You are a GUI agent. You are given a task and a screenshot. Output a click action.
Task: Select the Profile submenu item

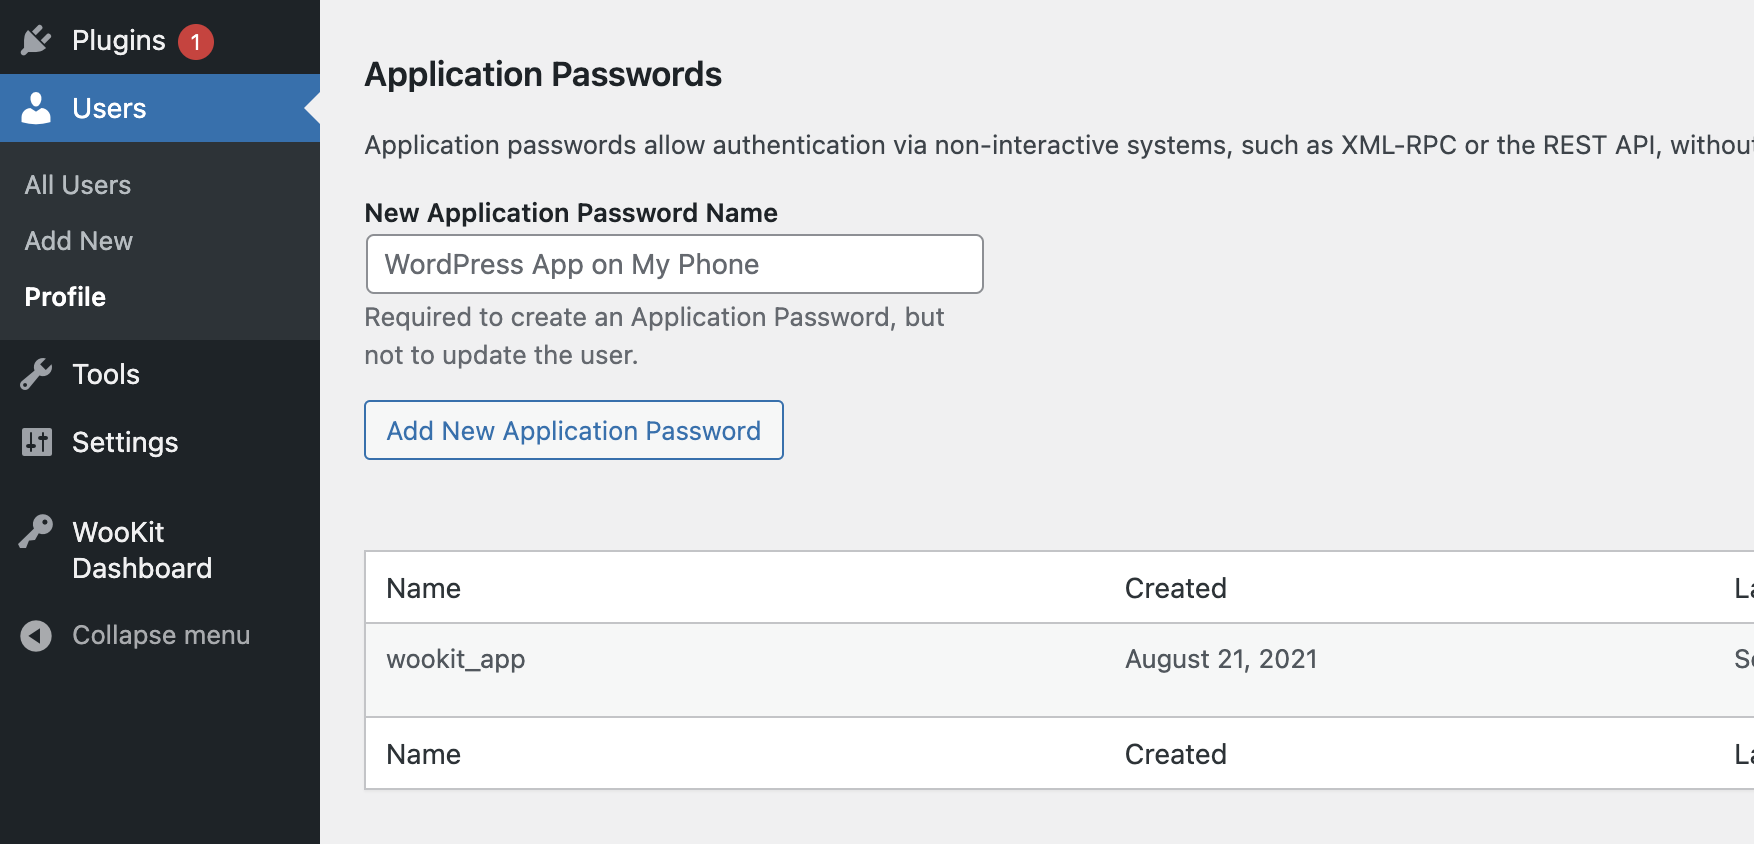pos(65,297)
